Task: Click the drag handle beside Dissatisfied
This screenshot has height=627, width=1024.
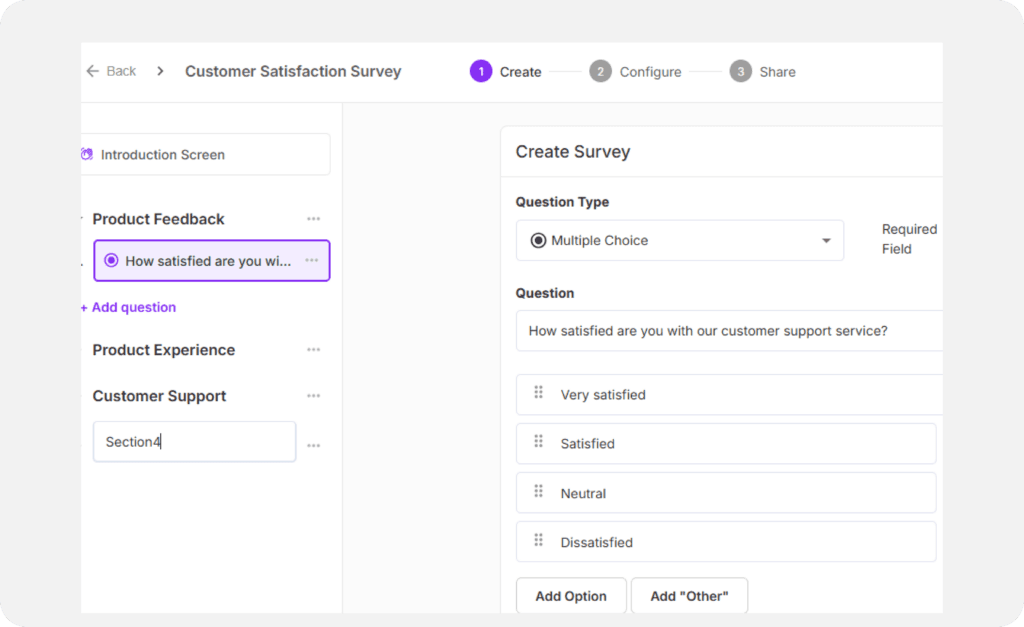Action: click(x=538, y=540)
